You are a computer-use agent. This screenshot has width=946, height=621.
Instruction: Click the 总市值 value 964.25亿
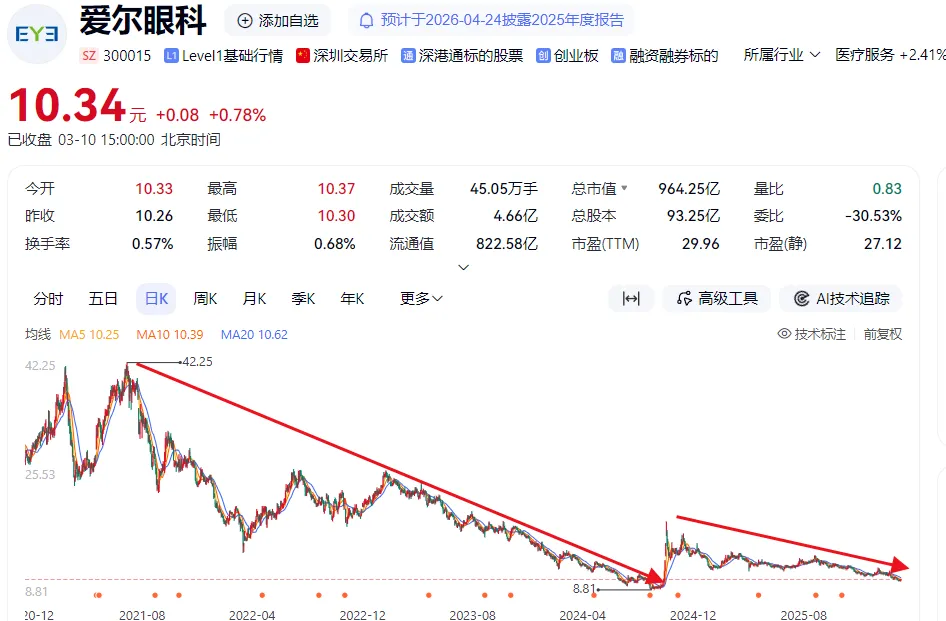click(x=688, y=189)
